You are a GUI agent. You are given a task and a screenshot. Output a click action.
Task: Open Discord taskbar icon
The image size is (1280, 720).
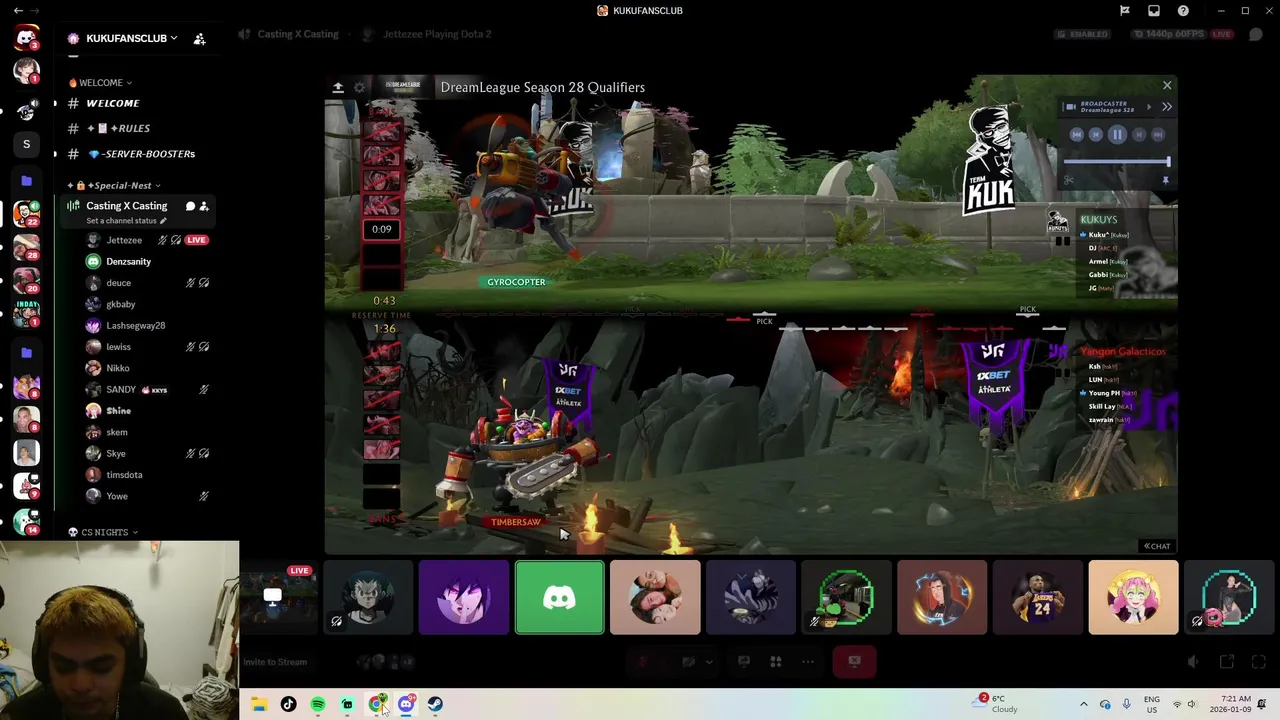click(406, 704)
